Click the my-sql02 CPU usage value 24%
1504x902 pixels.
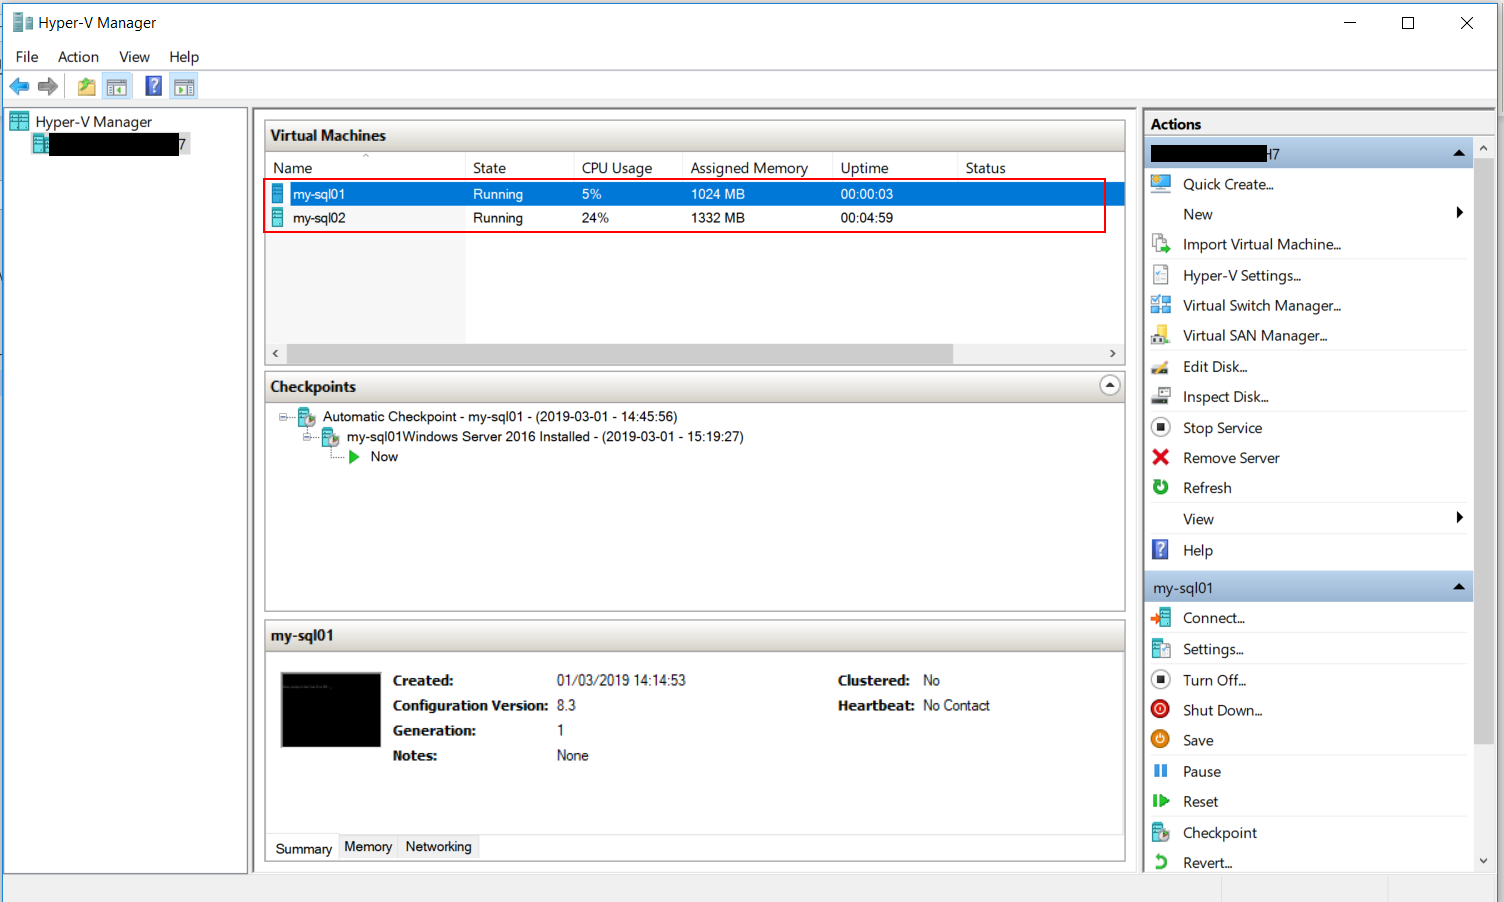pos(595,218)
